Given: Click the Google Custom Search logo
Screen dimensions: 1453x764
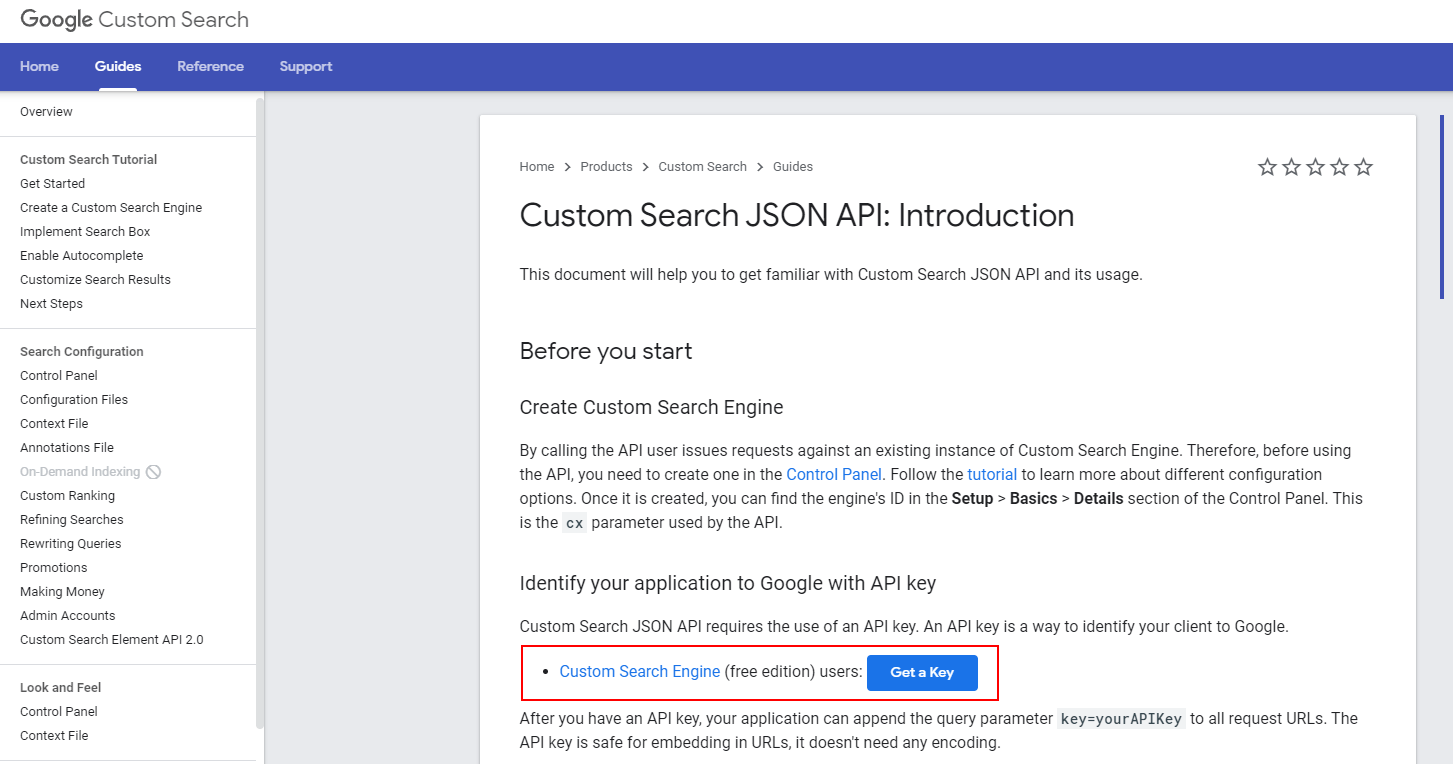Looking at the screenshot, I should [134, 20].
